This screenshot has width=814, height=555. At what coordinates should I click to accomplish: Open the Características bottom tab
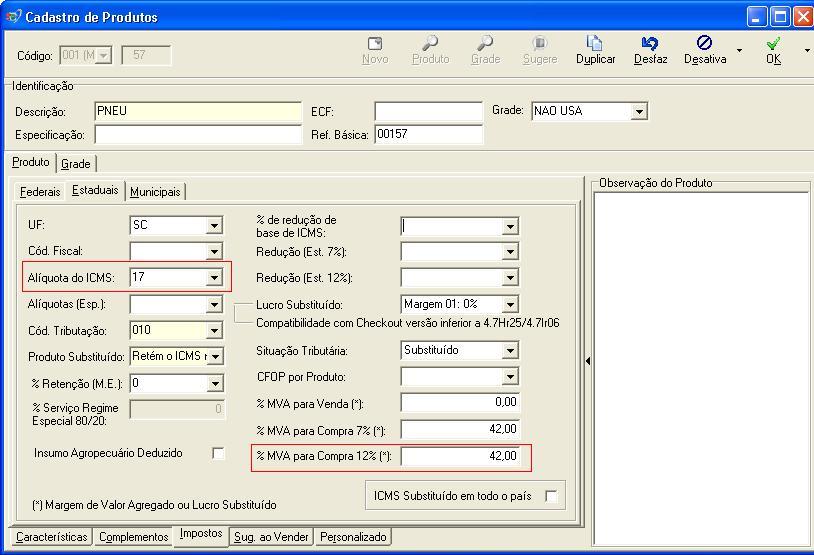click(52, 537)
